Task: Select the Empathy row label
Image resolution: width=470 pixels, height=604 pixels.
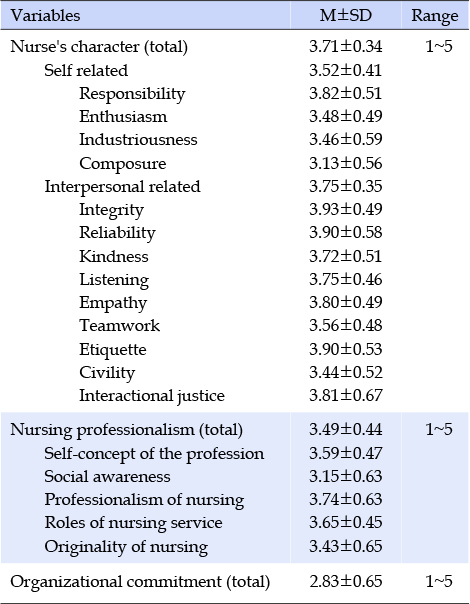Action: pos(113,304)
